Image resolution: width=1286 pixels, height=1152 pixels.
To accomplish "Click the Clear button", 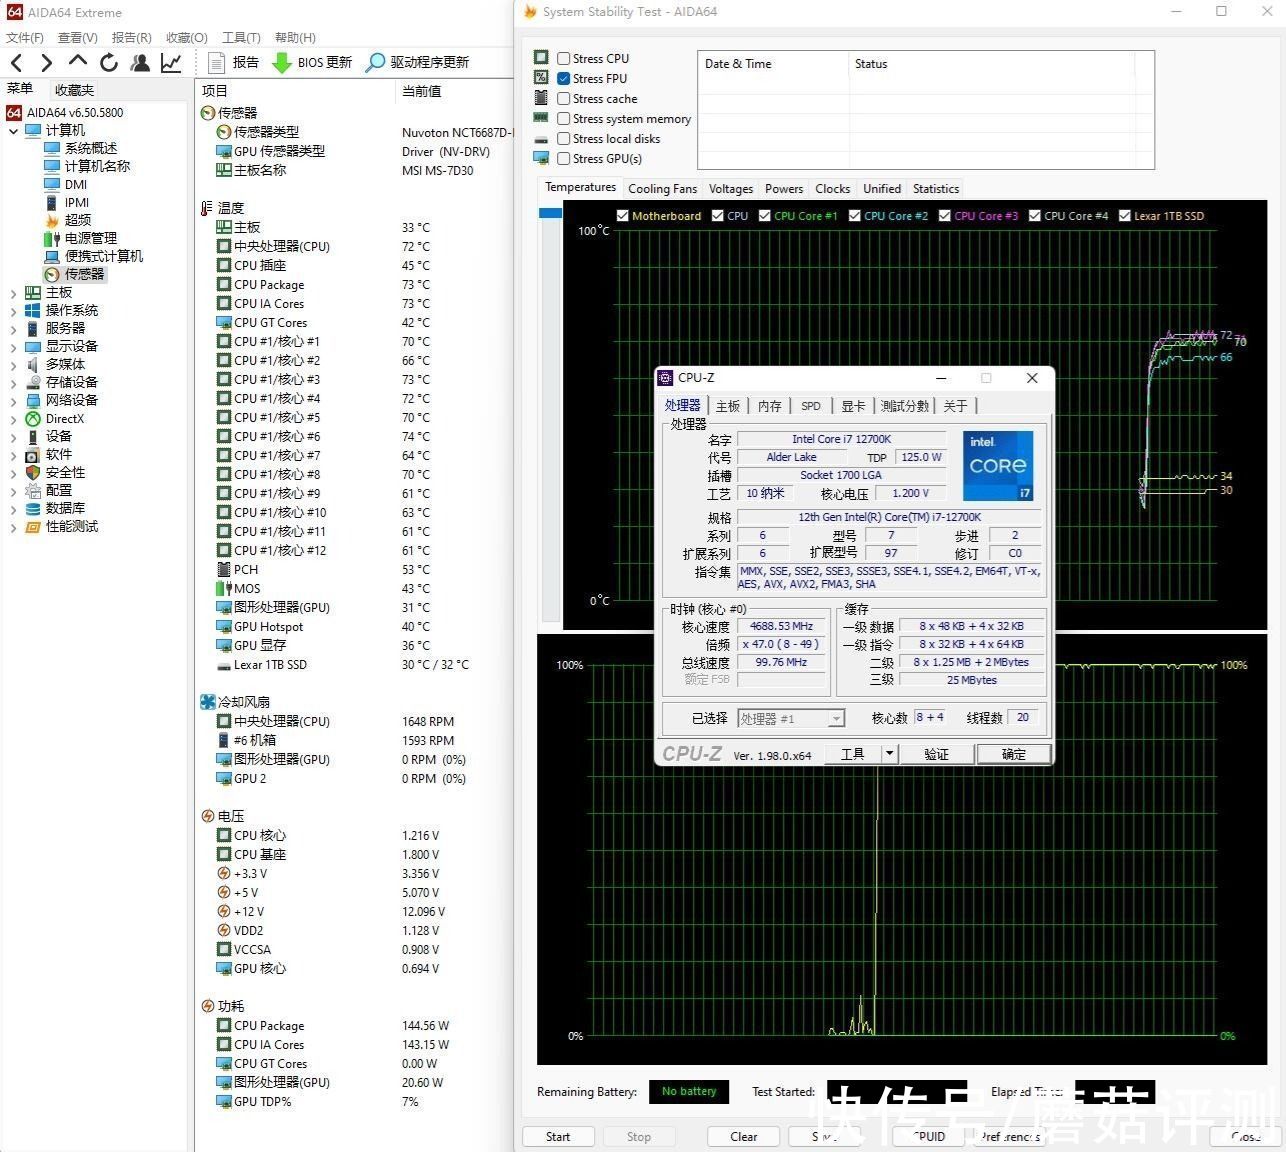I will 743,1137.
